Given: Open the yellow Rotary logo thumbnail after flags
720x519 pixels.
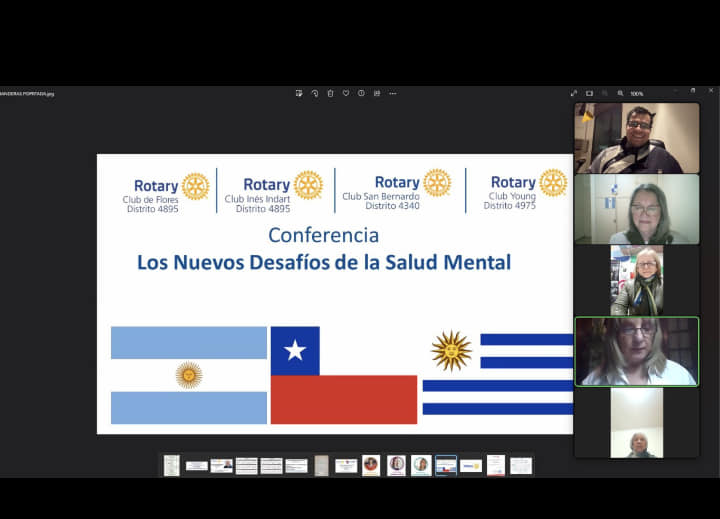Looking at the screenshot, I should click(x=471, y=466).
